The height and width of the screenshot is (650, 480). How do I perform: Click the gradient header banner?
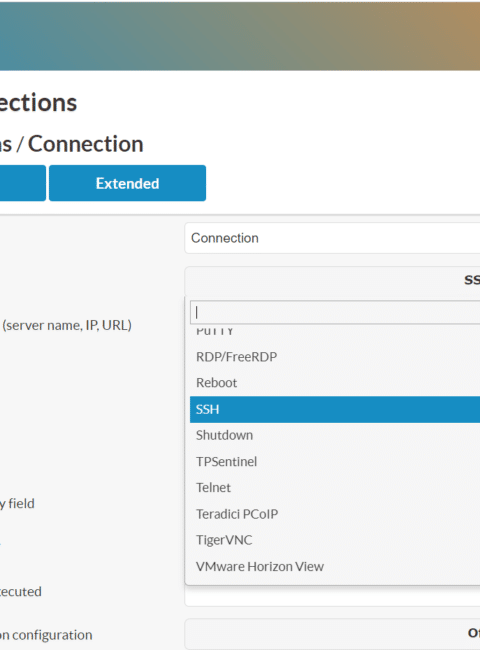click(x=240, y=35)
